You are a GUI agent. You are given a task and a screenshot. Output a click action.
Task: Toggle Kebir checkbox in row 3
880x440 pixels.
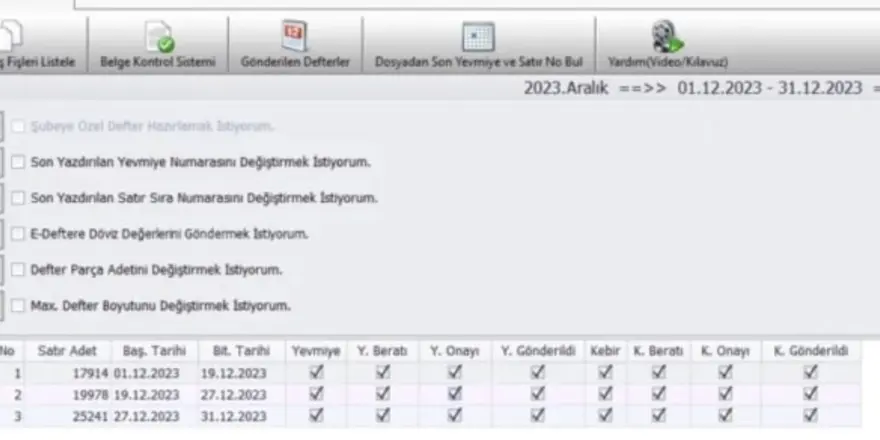click(x=605, y=415)
